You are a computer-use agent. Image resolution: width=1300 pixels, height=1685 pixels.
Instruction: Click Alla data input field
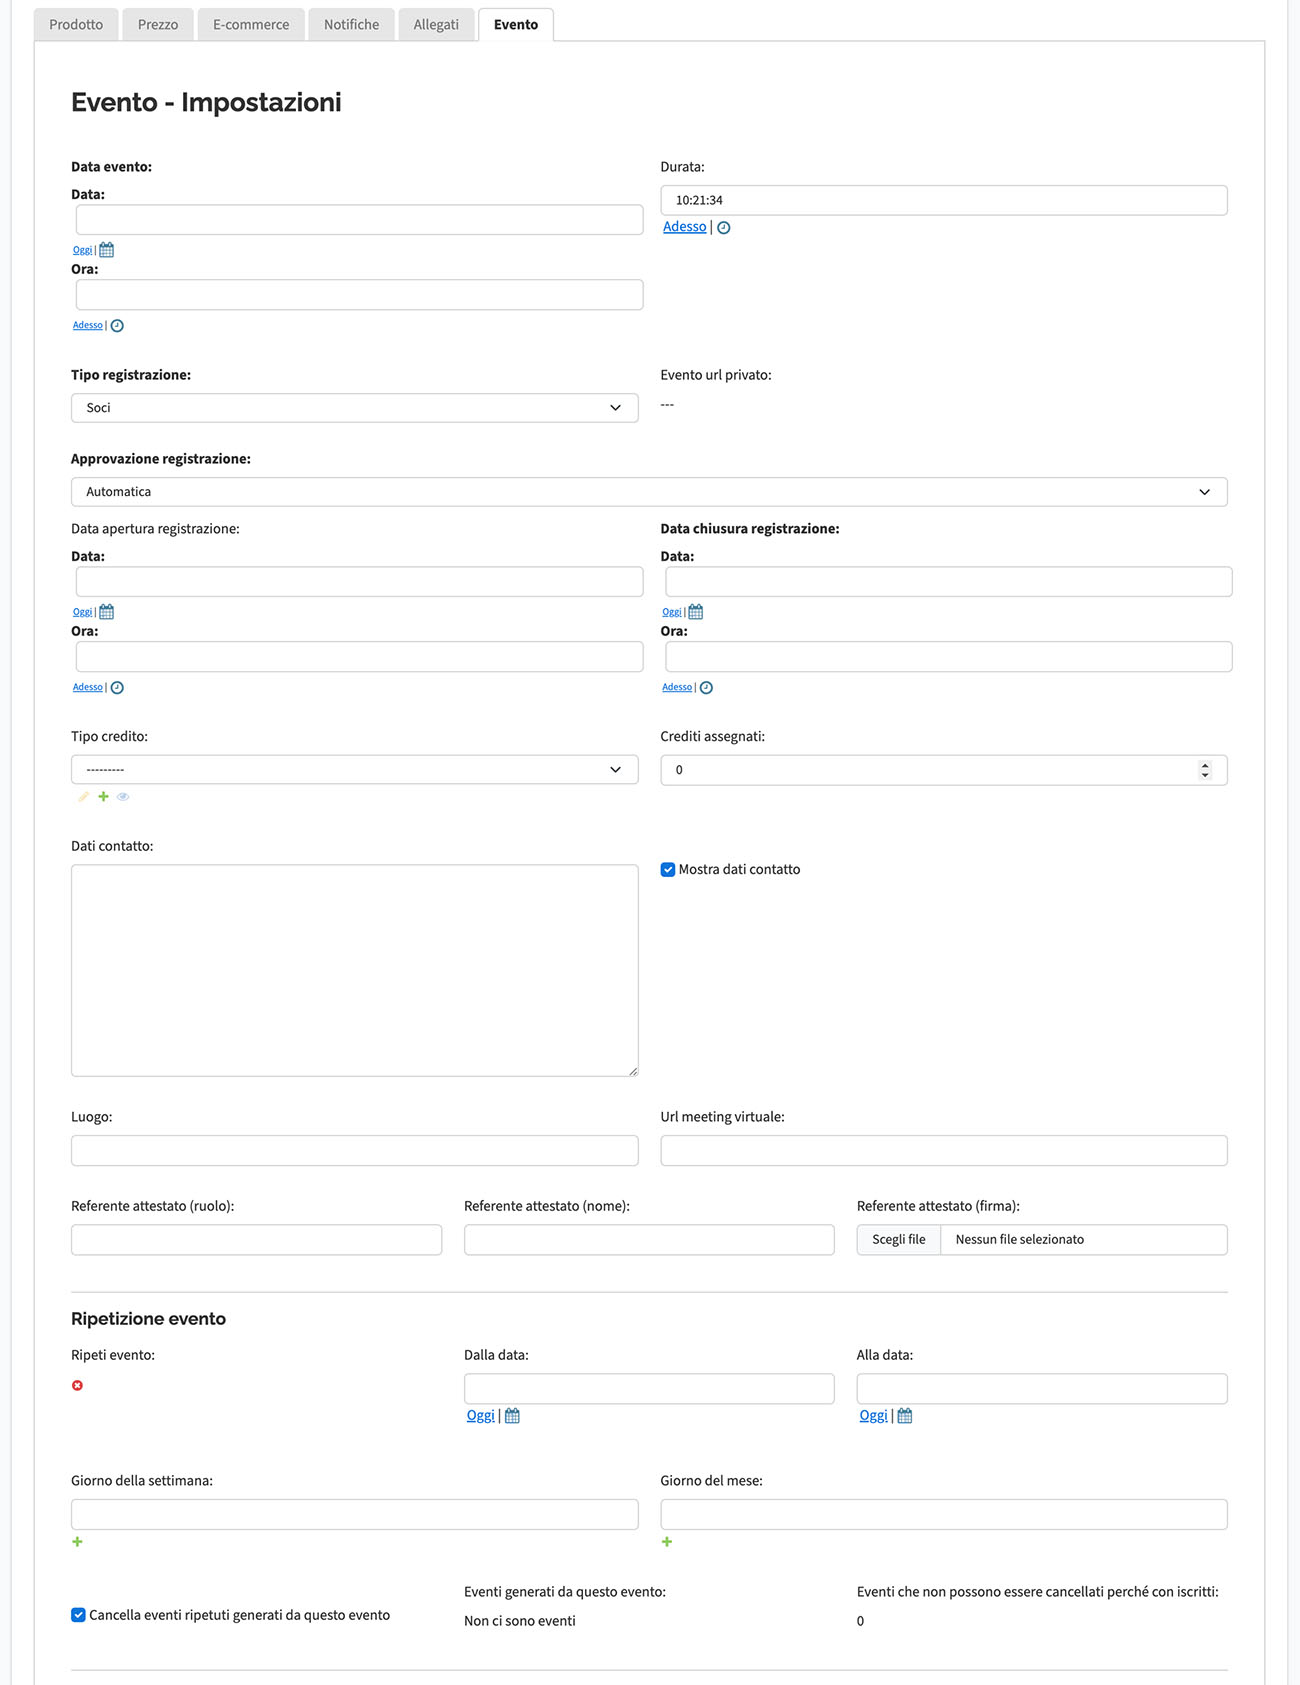(1042, 1389)
